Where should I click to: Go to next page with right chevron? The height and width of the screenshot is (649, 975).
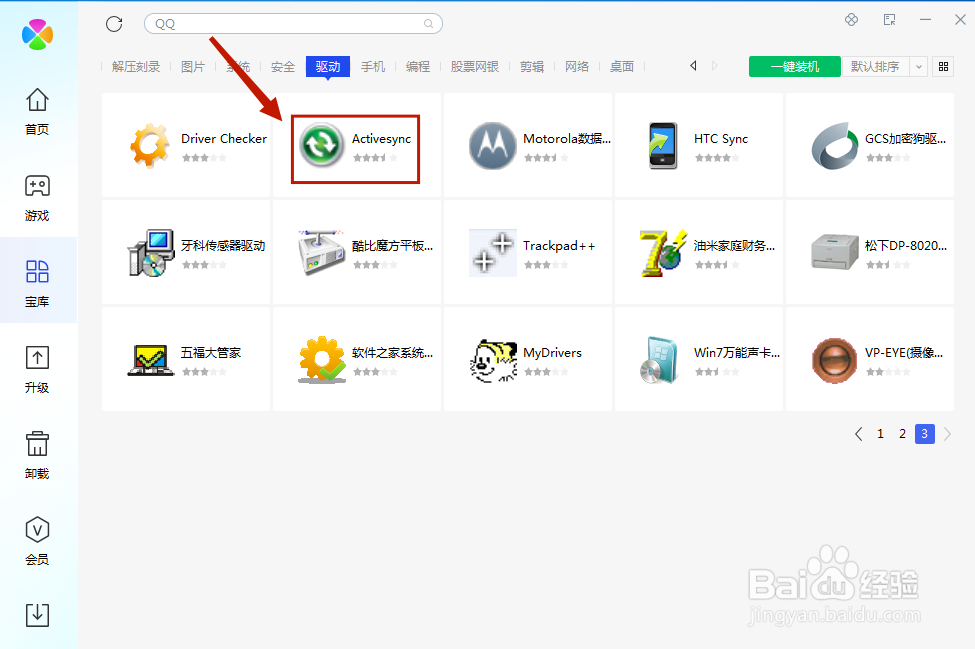pos(947,434)
